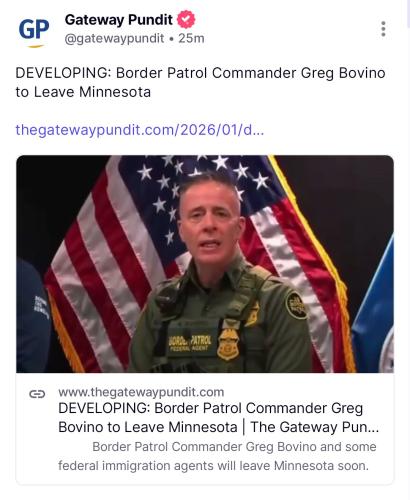Click the www.thegatewaypundit.com domain label
This screenshot has width=410, height=500.
[x=141, y=392]
